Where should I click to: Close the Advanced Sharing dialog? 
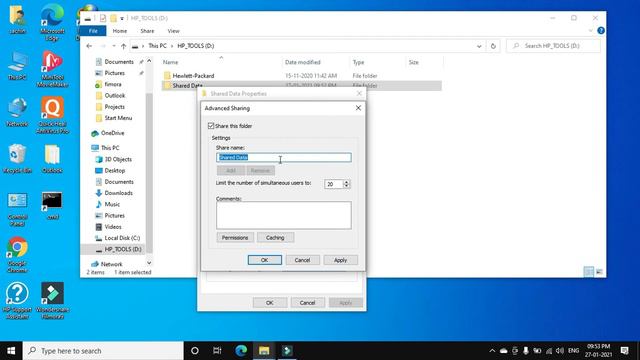tap(358, 108)
